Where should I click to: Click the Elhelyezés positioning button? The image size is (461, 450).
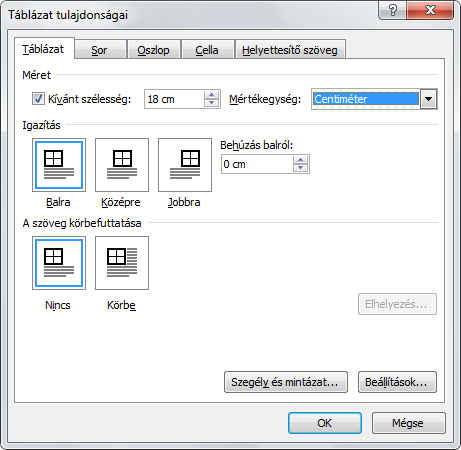click(397, 304)
